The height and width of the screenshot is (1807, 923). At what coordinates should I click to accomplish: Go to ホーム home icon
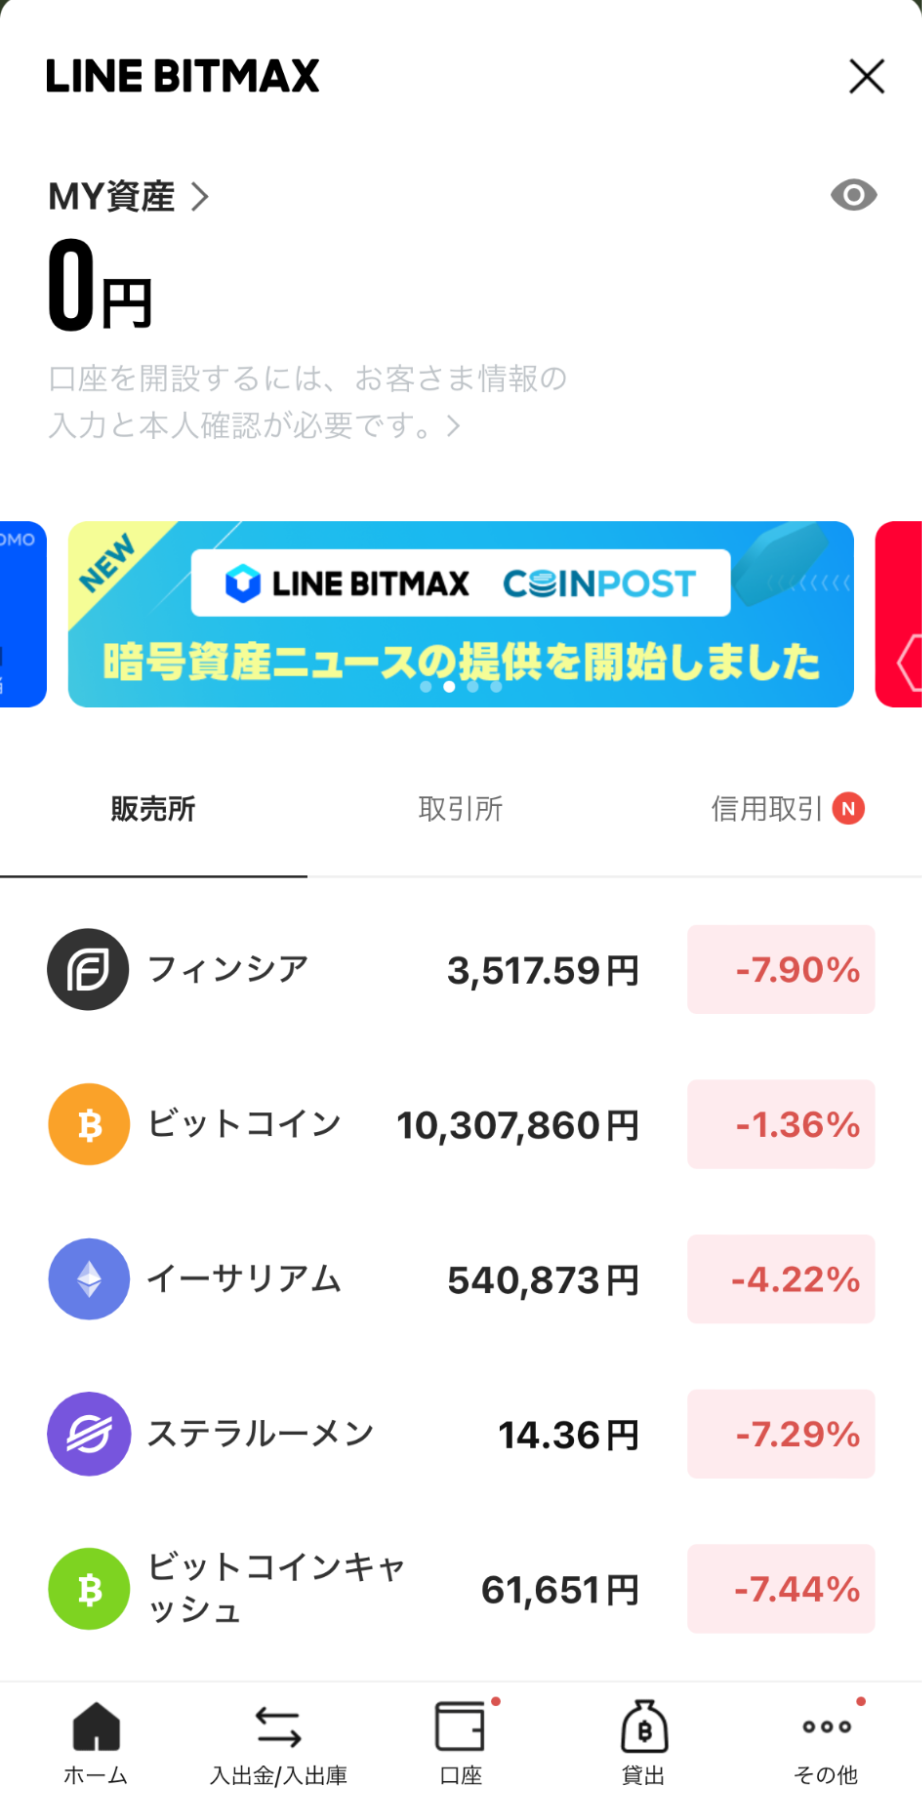96,1728
